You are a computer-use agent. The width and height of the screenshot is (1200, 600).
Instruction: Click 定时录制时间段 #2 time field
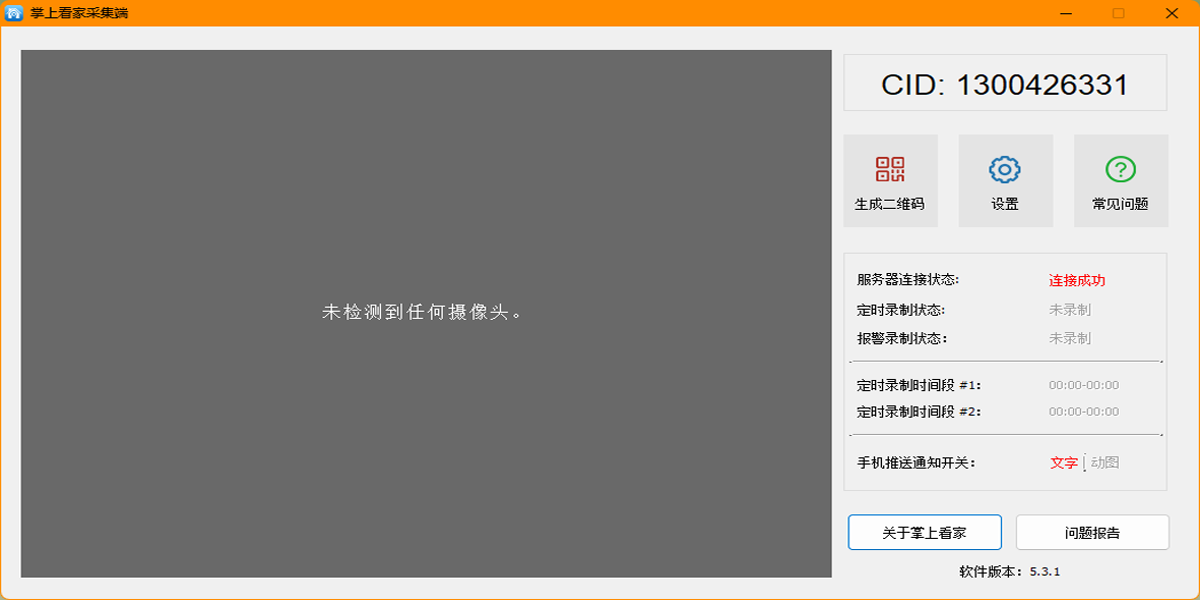coord(1082,410)
